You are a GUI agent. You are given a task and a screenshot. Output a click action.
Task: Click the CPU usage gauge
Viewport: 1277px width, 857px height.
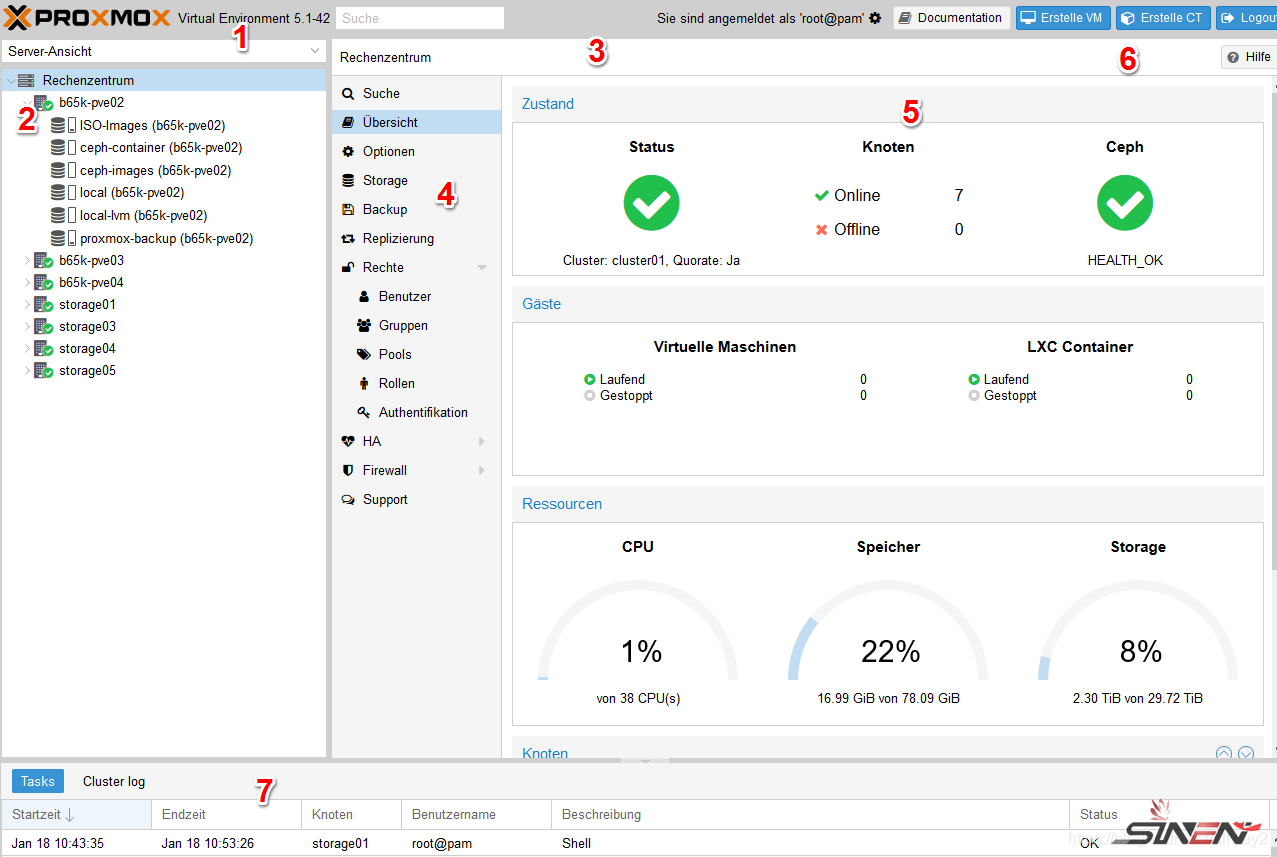[x=638, y=630]
